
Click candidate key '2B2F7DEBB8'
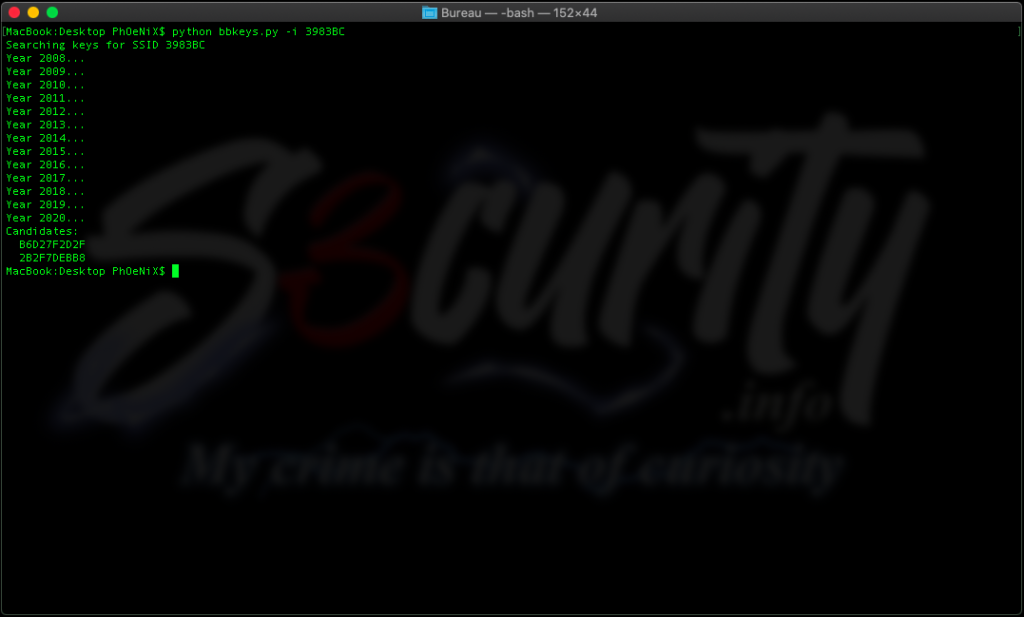pyautogui.click(x=52, y=258)
